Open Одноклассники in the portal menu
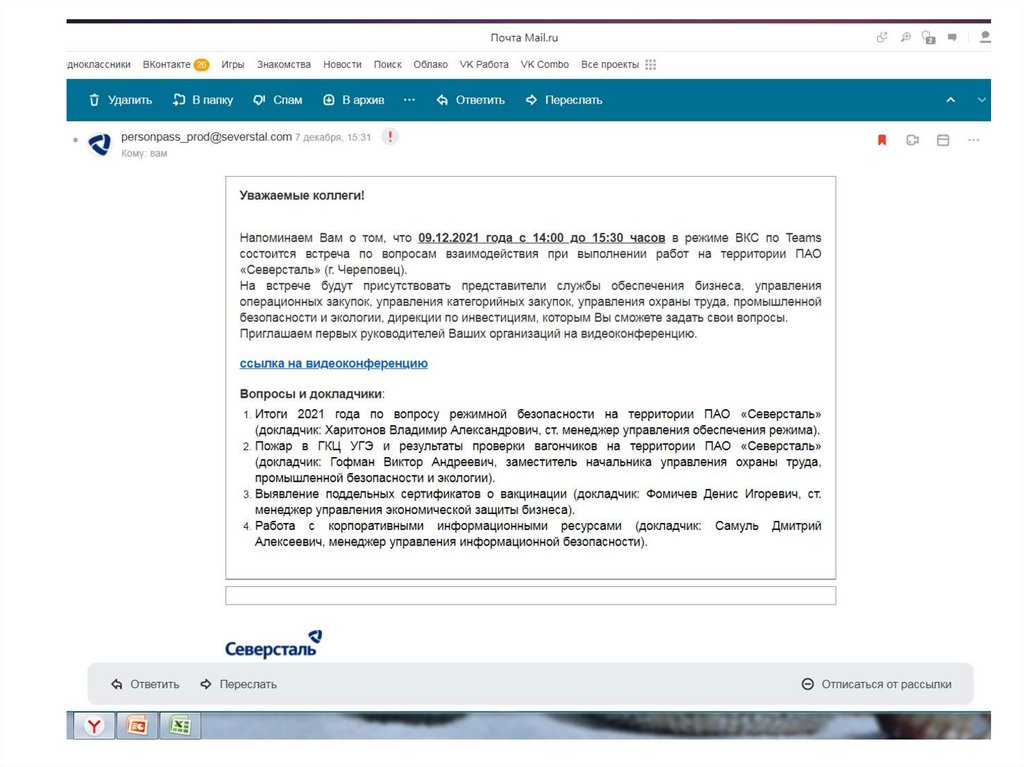The height and width of the screenshot is (767, 1024). pos(99,65)
